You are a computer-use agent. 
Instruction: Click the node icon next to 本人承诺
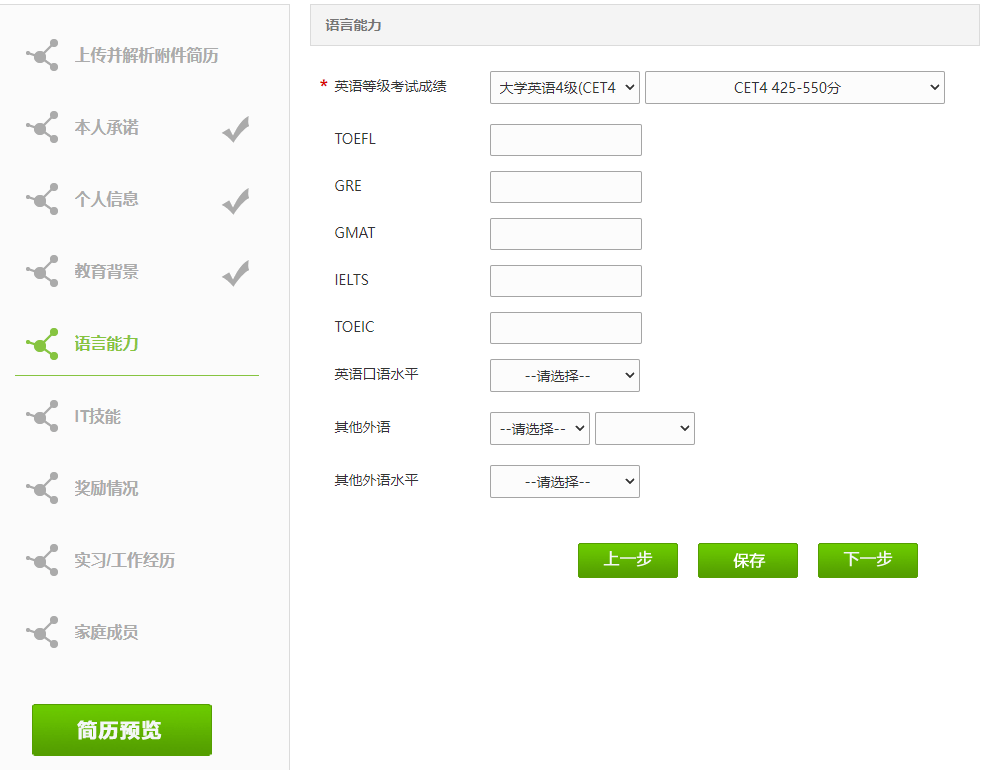point(42,127)
